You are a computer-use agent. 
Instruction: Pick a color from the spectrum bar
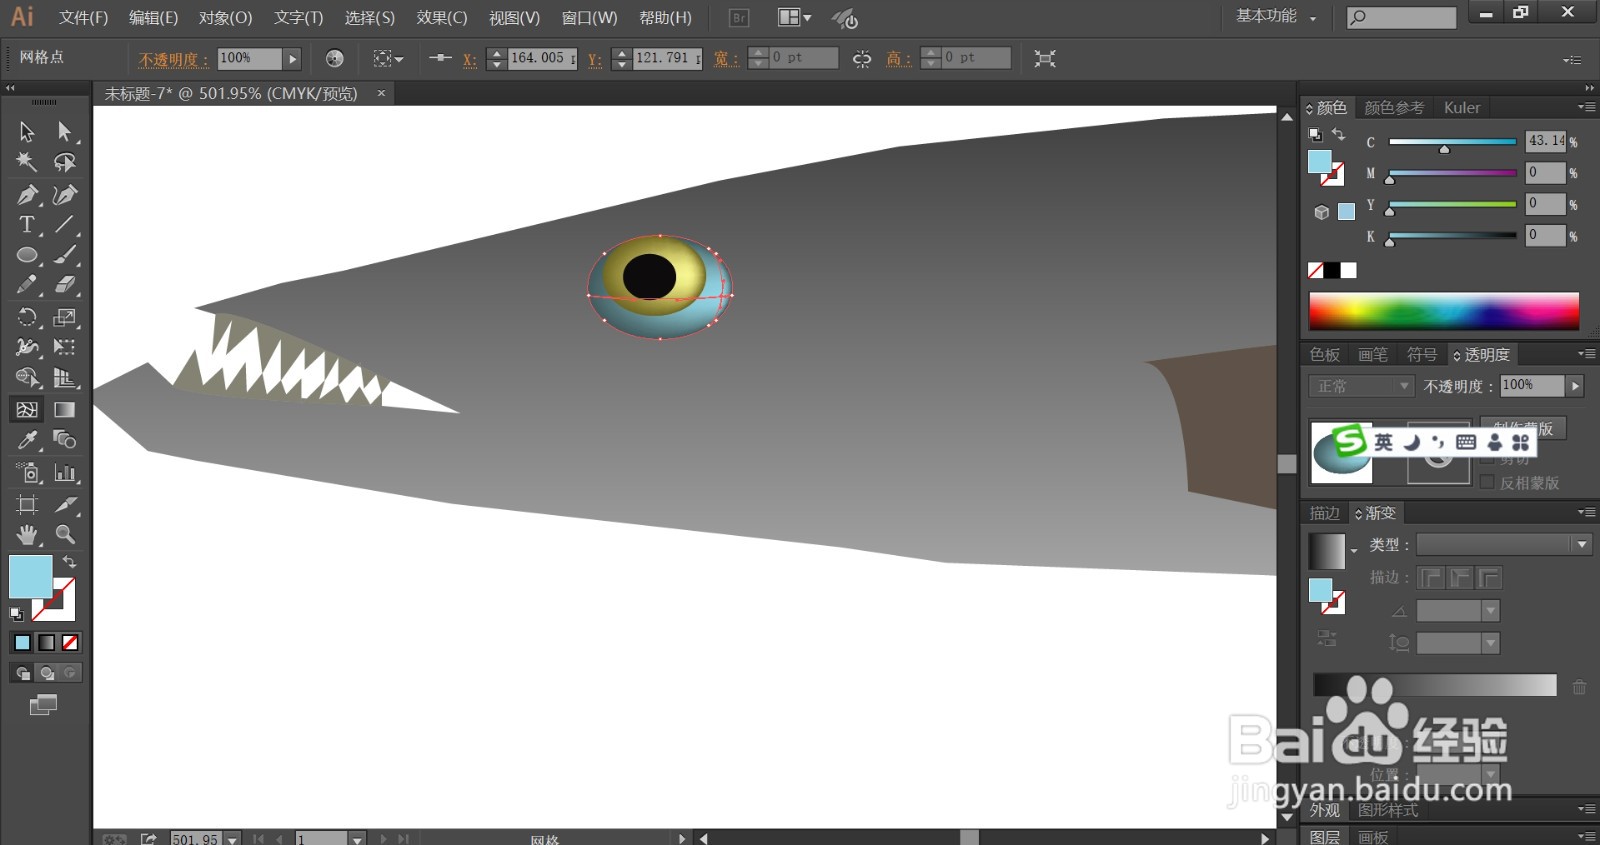tap(1444, 311)
